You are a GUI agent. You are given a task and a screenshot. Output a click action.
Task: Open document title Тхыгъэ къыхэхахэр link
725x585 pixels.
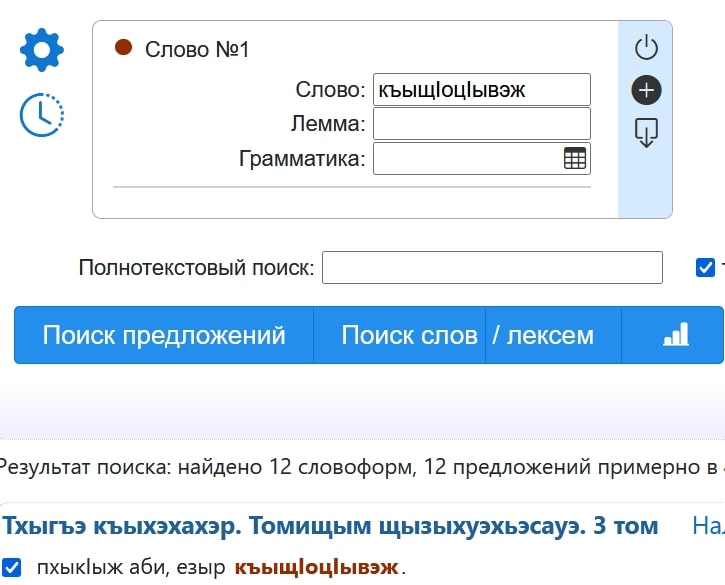[330, 525]
